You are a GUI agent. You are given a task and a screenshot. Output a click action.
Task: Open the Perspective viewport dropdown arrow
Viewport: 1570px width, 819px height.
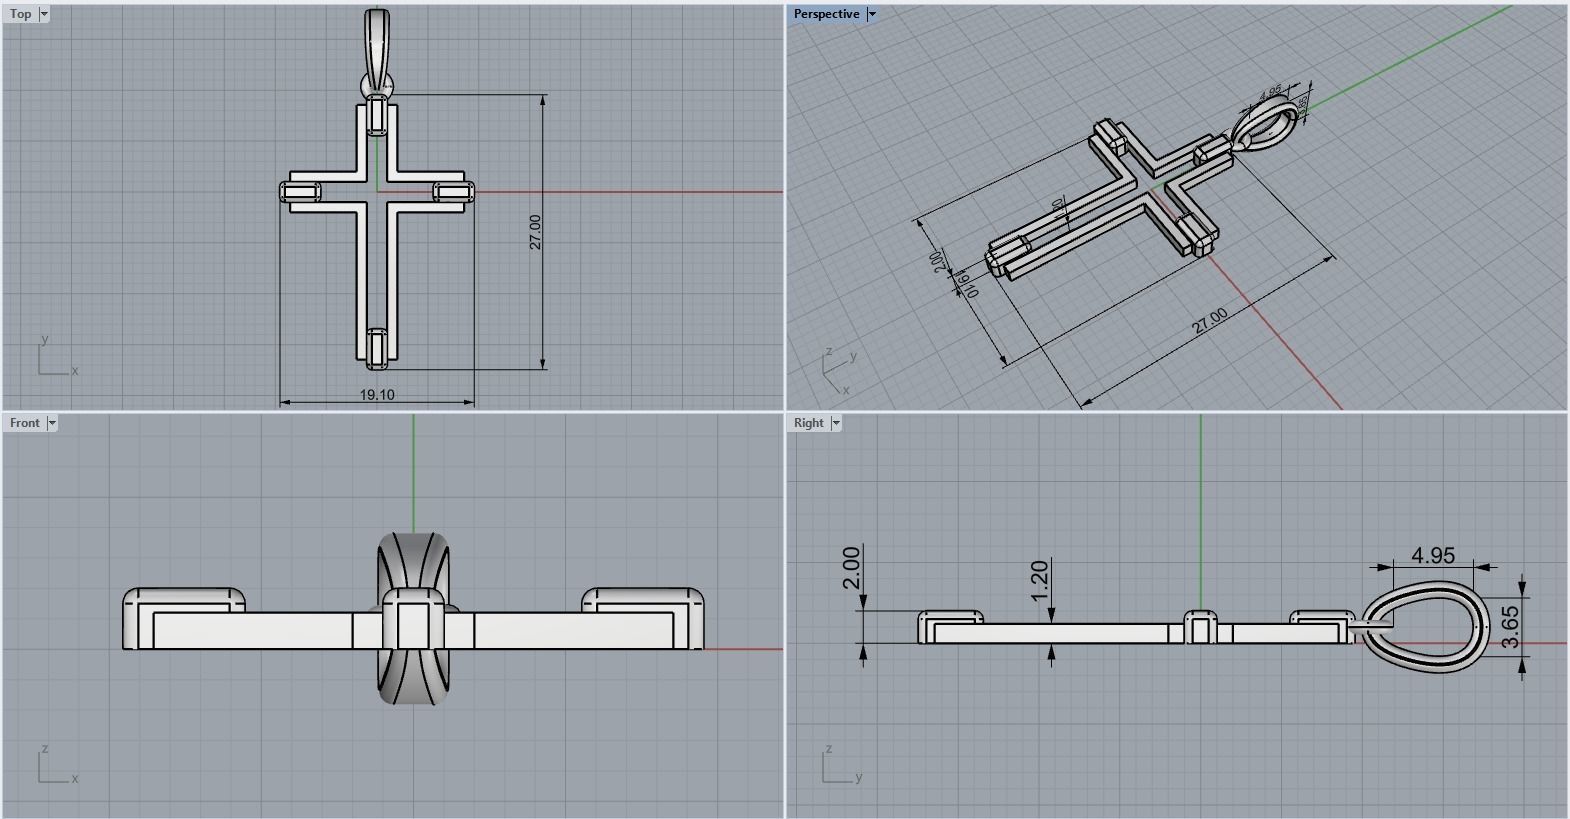pos(871,14)
